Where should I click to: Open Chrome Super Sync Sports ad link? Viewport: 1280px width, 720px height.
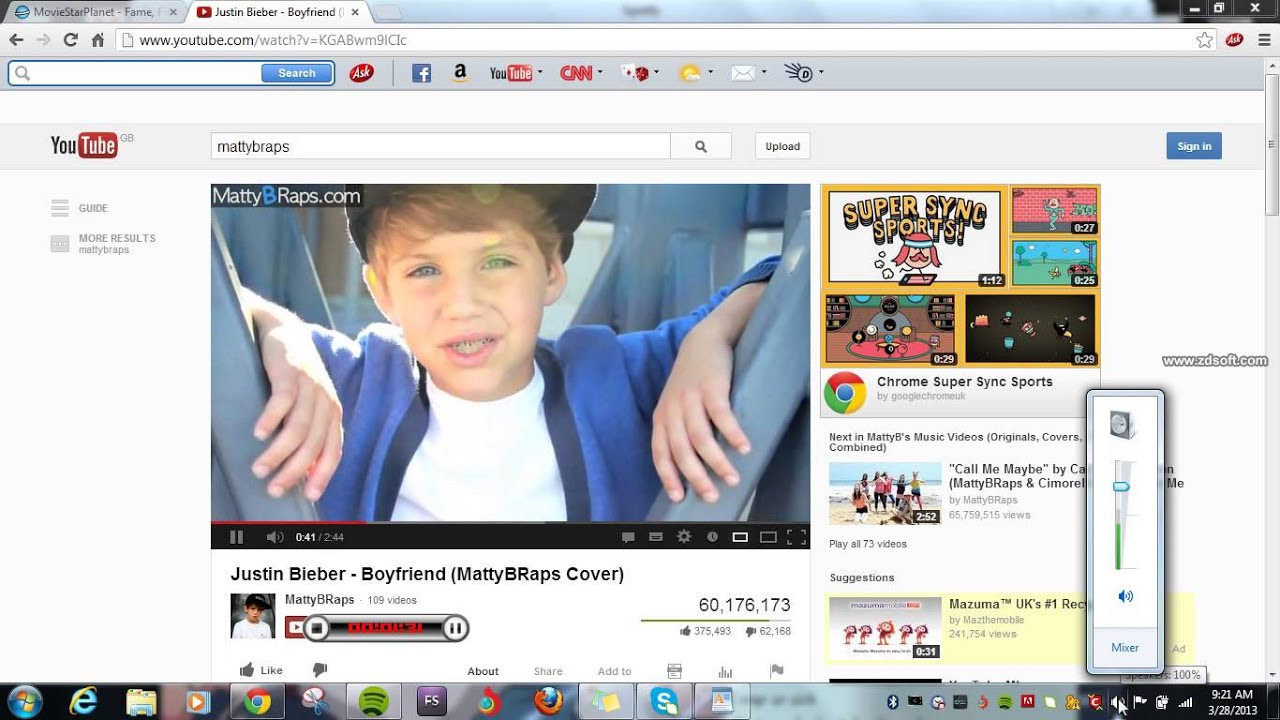pyautogui.click(x=964, y=381)
